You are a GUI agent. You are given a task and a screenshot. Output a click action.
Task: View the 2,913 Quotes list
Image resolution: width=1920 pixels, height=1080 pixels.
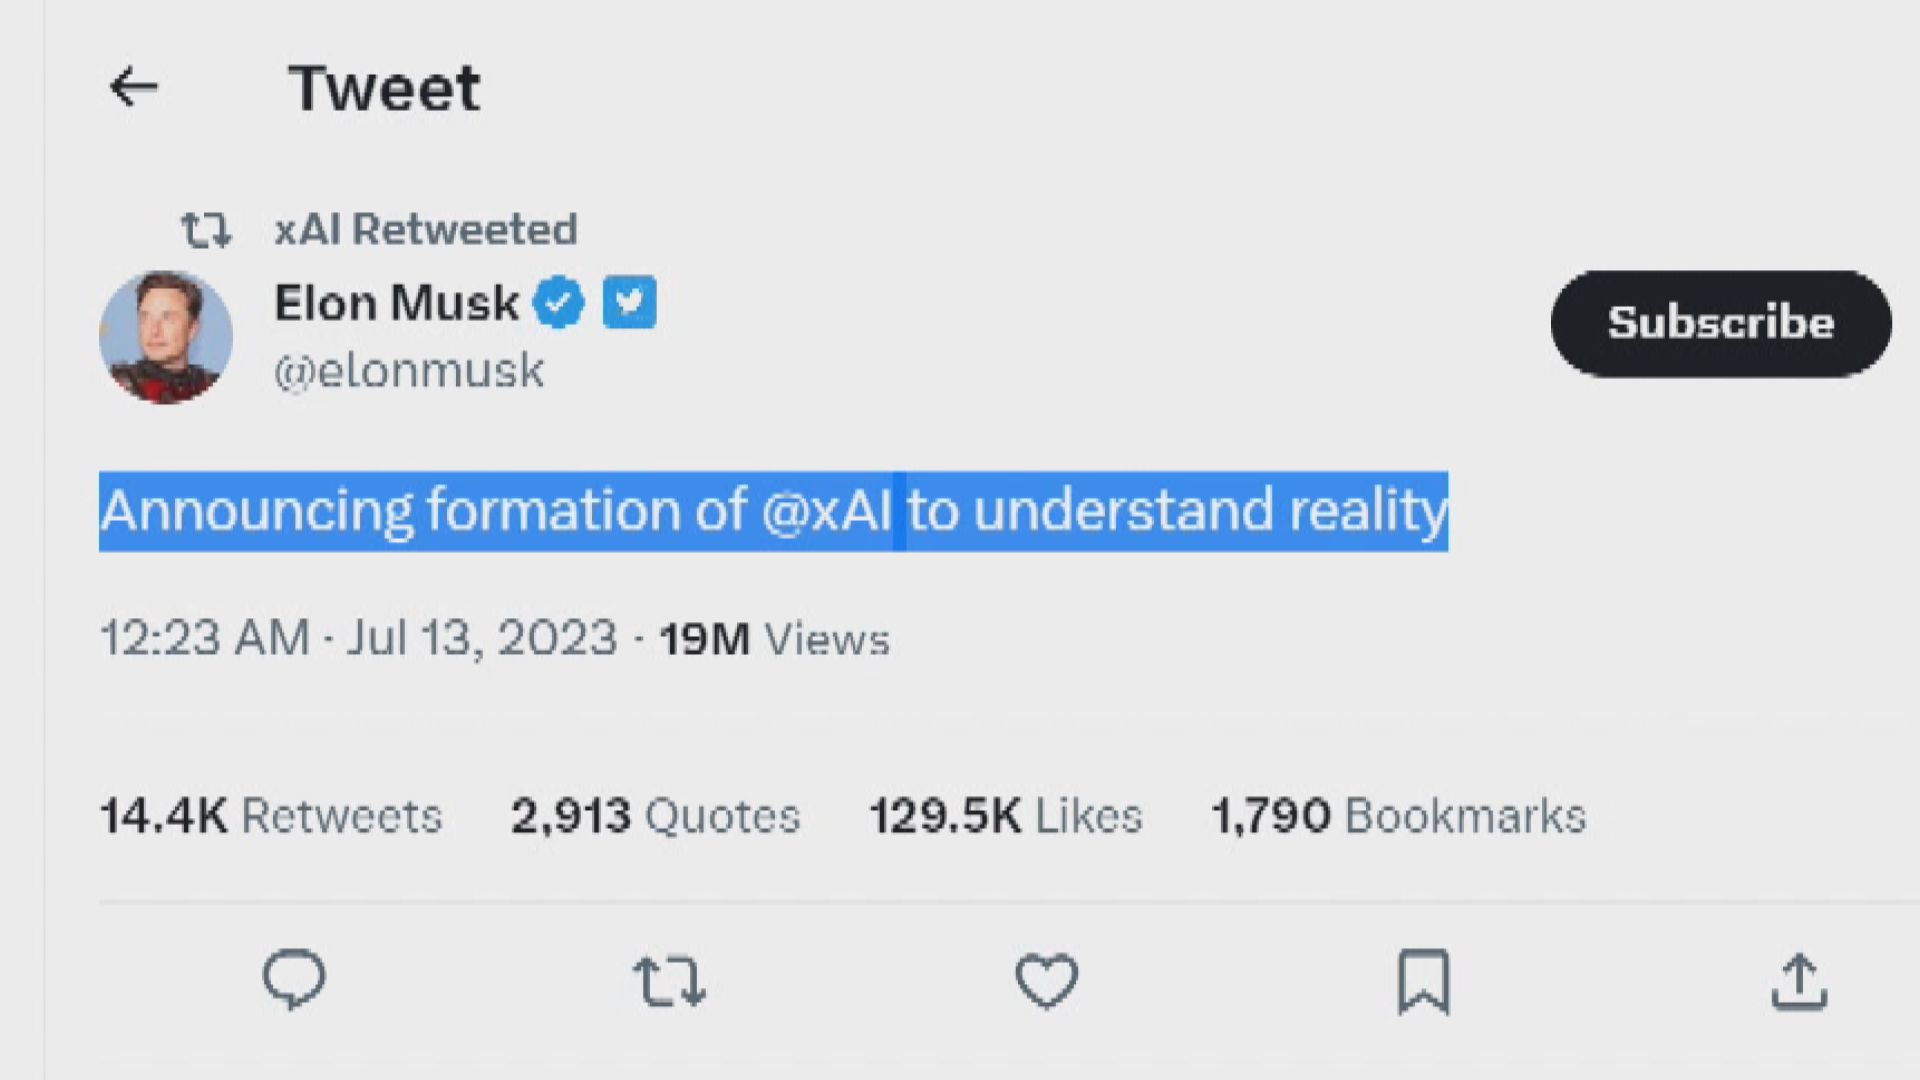(655, 816)
